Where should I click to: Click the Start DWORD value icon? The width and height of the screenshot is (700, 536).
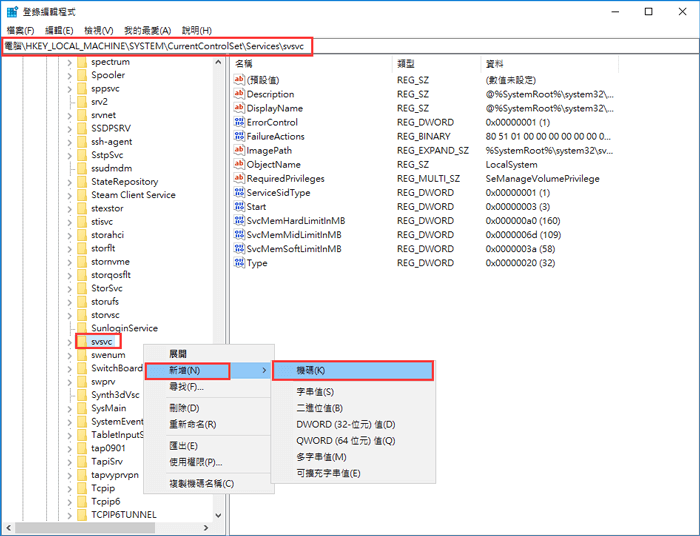click(239, 207)
